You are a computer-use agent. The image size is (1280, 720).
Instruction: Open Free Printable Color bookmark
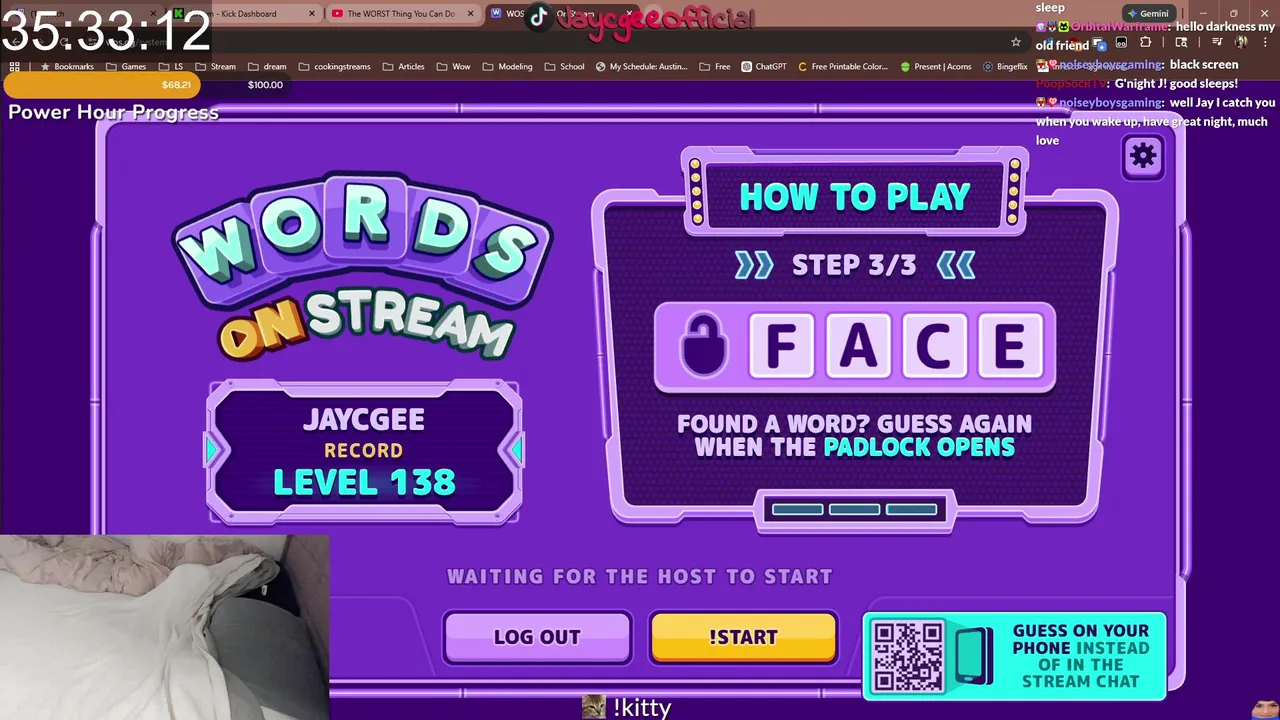pyautogui.click(x=843, y=67)
